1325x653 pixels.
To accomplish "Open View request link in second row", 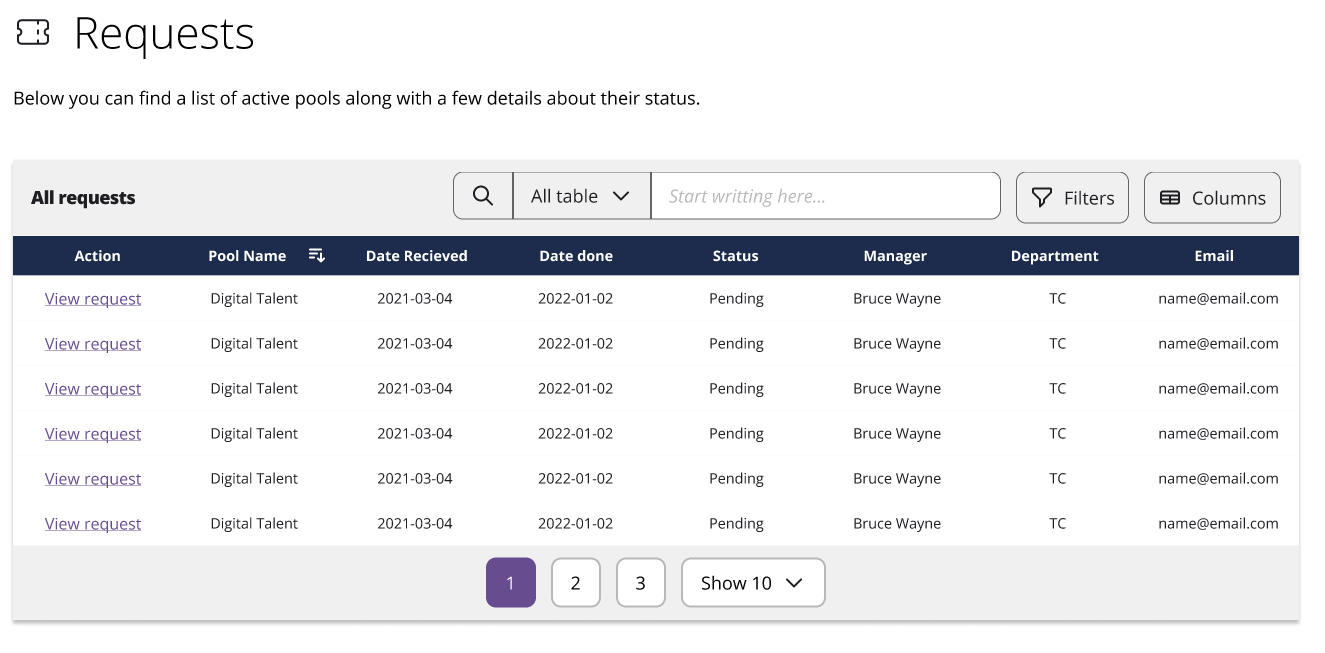I will 93,344.
